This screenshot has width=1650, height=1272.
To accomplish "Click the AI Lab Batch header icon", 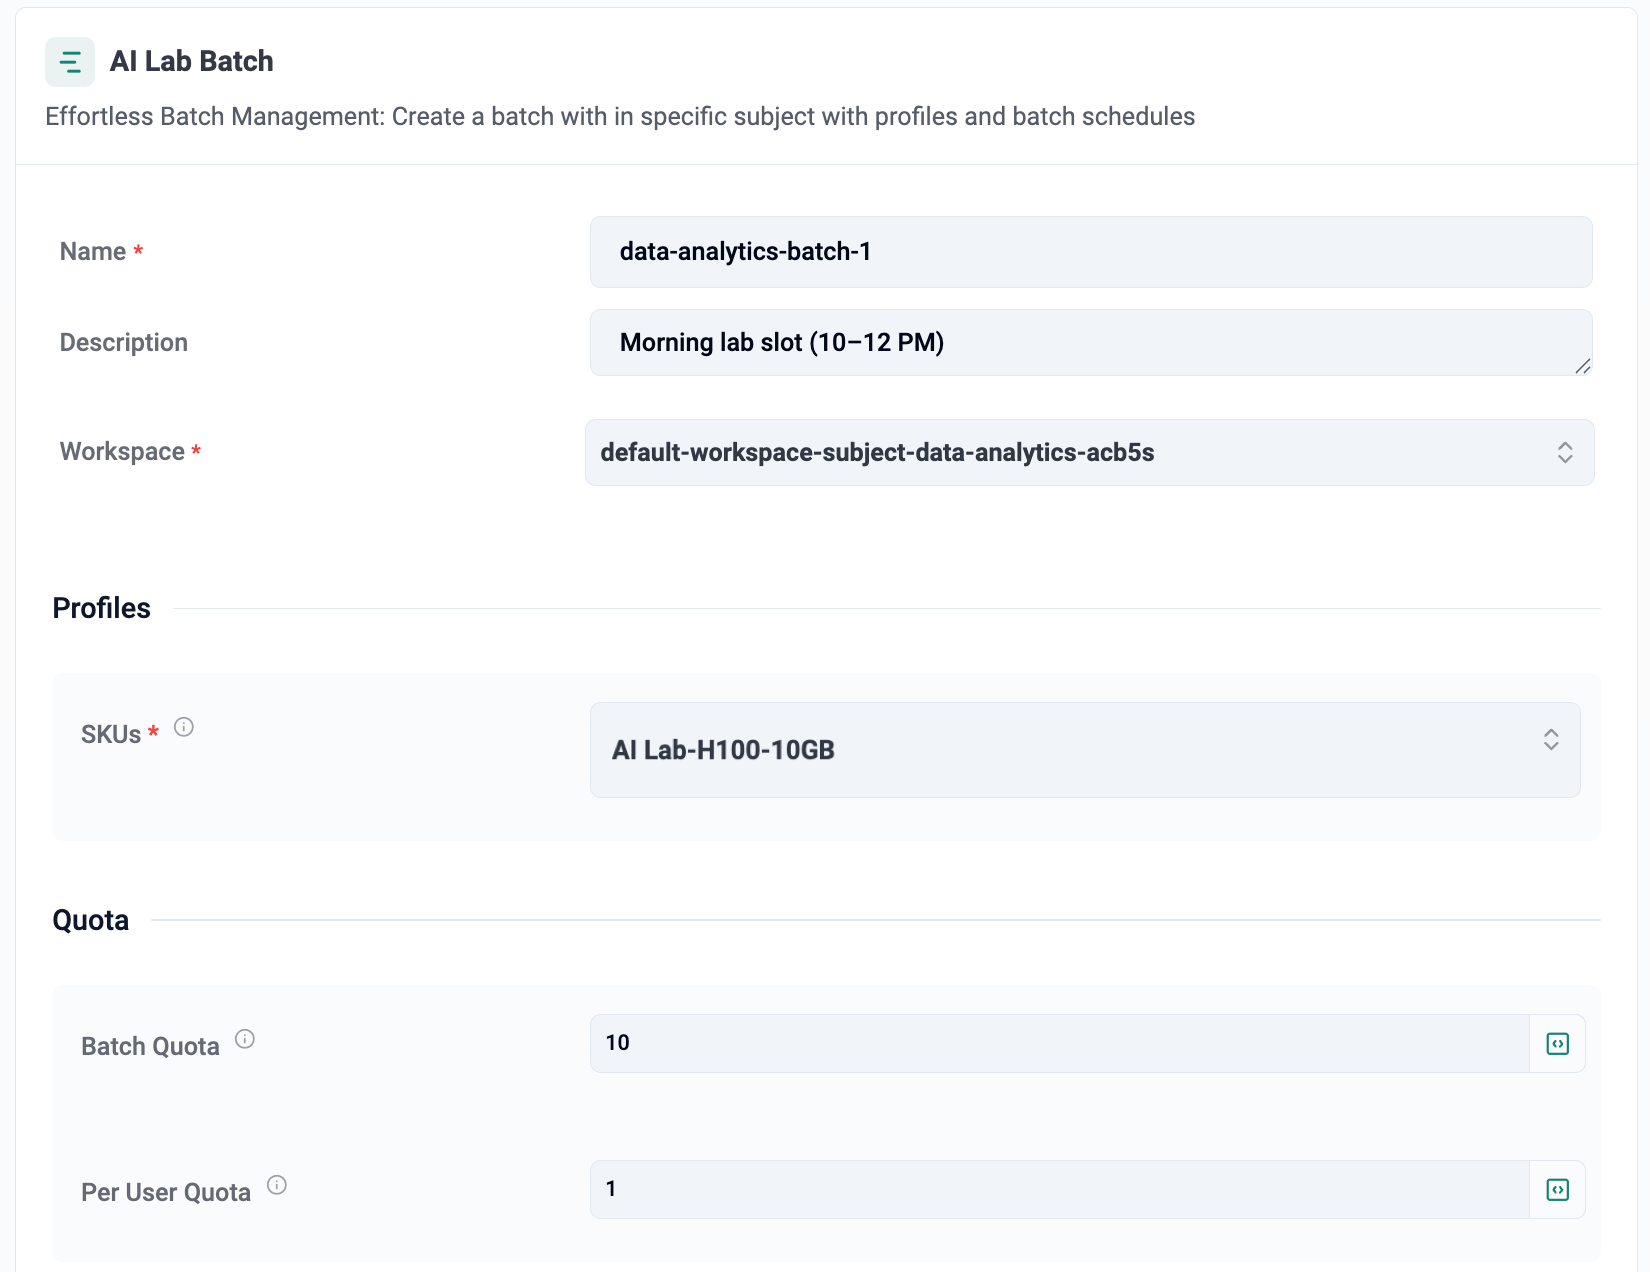I will point(70,62).
